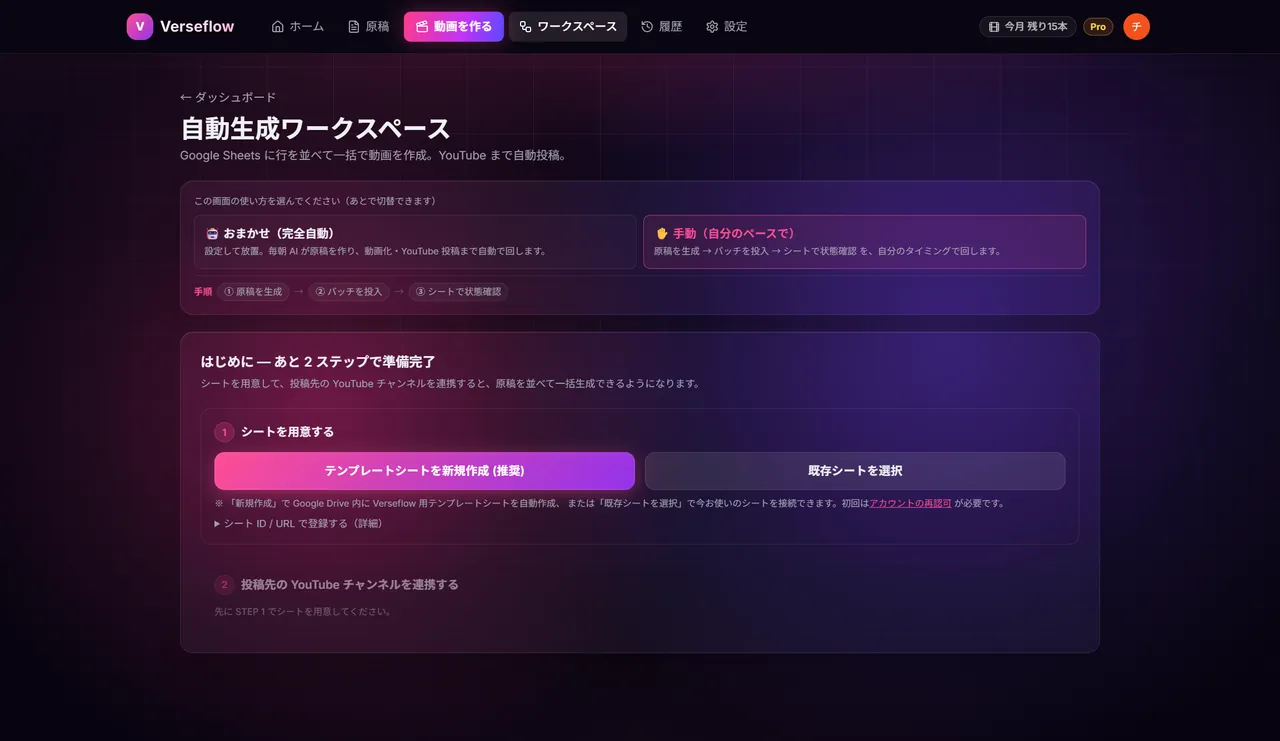This screenshot has width=1280, height=741.
Task: Click the Google Sheets に行を並べて subtitle text
Action: click(374, 156)
